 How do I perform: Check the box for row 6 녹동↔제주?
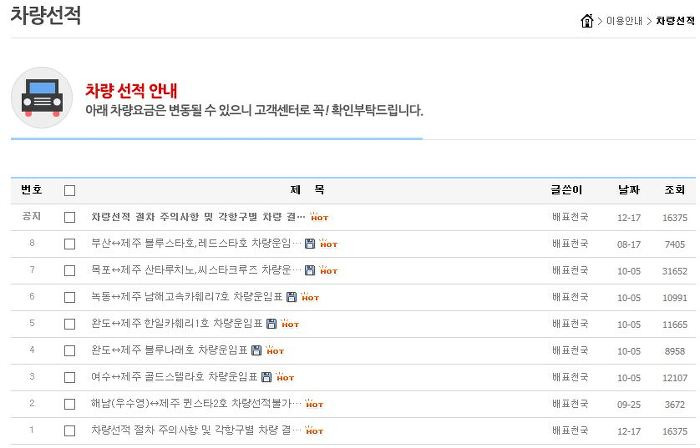[69, 298]
